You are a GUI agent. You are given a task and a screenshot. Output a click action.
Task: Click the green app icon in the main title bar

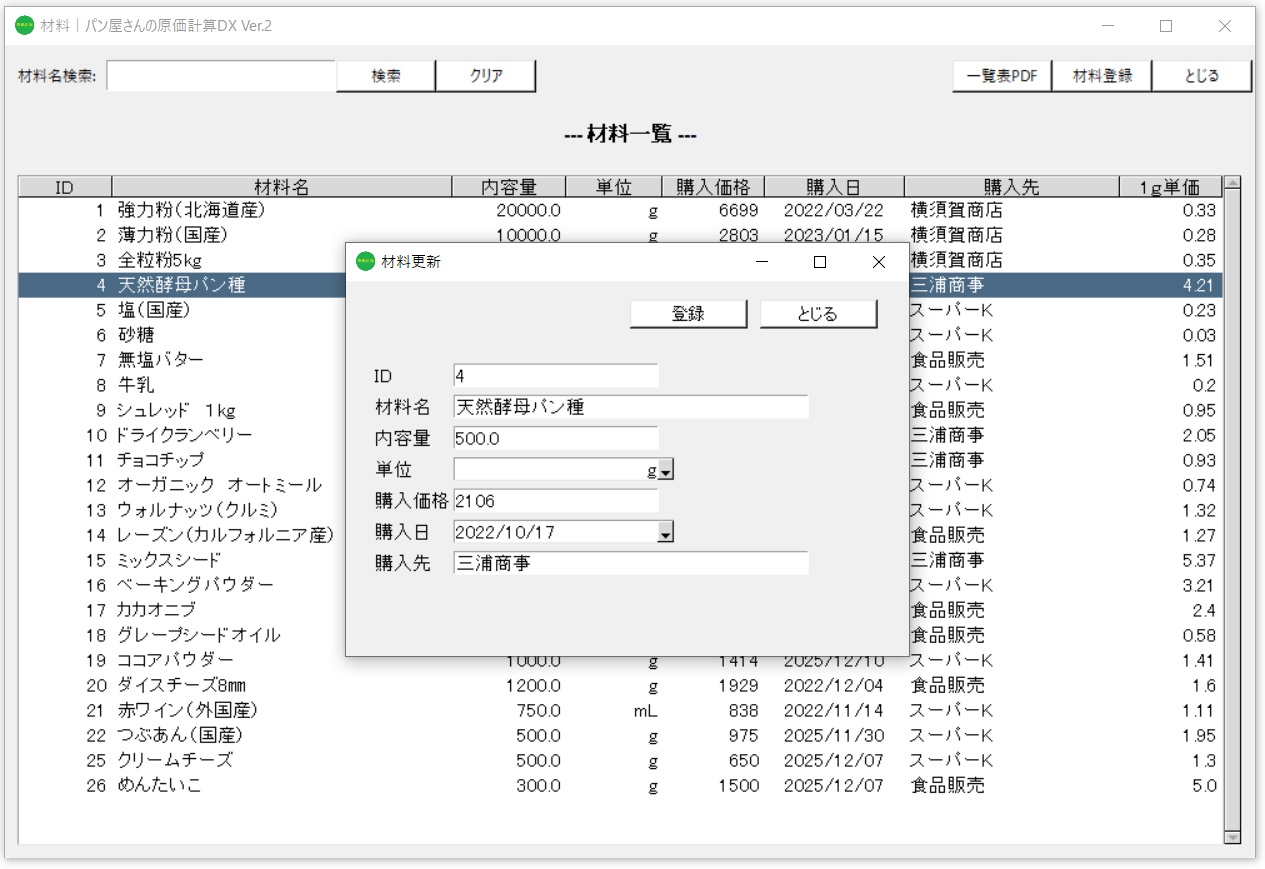(x=22, y=26)
